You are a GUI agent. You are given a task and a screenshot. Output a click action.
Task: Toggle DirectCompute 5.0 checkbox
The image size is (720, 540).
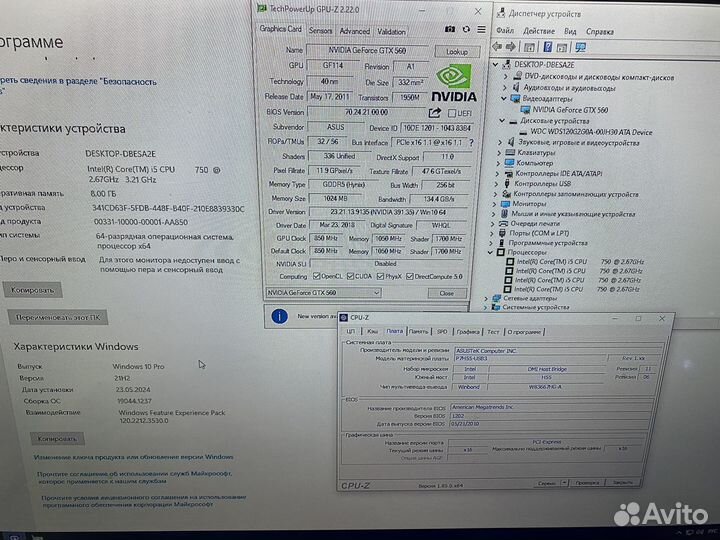(x=410, y=276)
